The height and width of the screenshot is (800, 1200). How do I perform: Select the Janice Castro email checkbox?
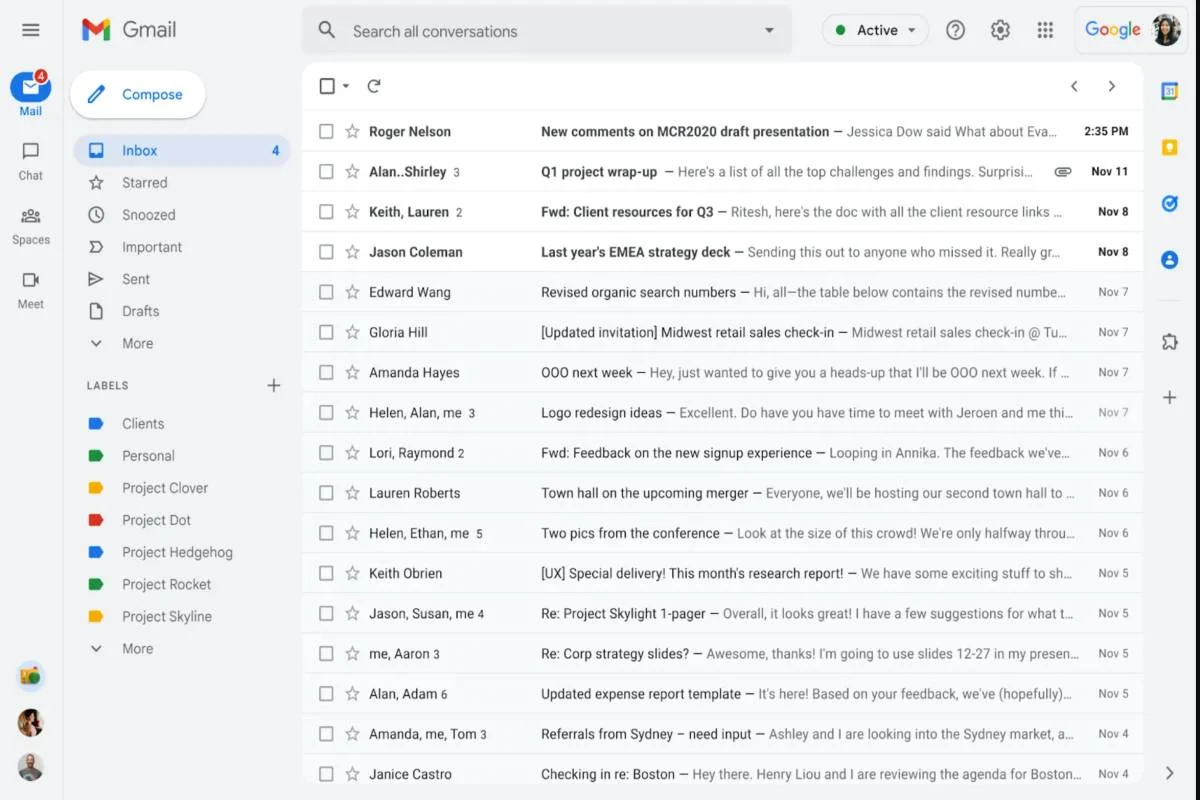326,774
